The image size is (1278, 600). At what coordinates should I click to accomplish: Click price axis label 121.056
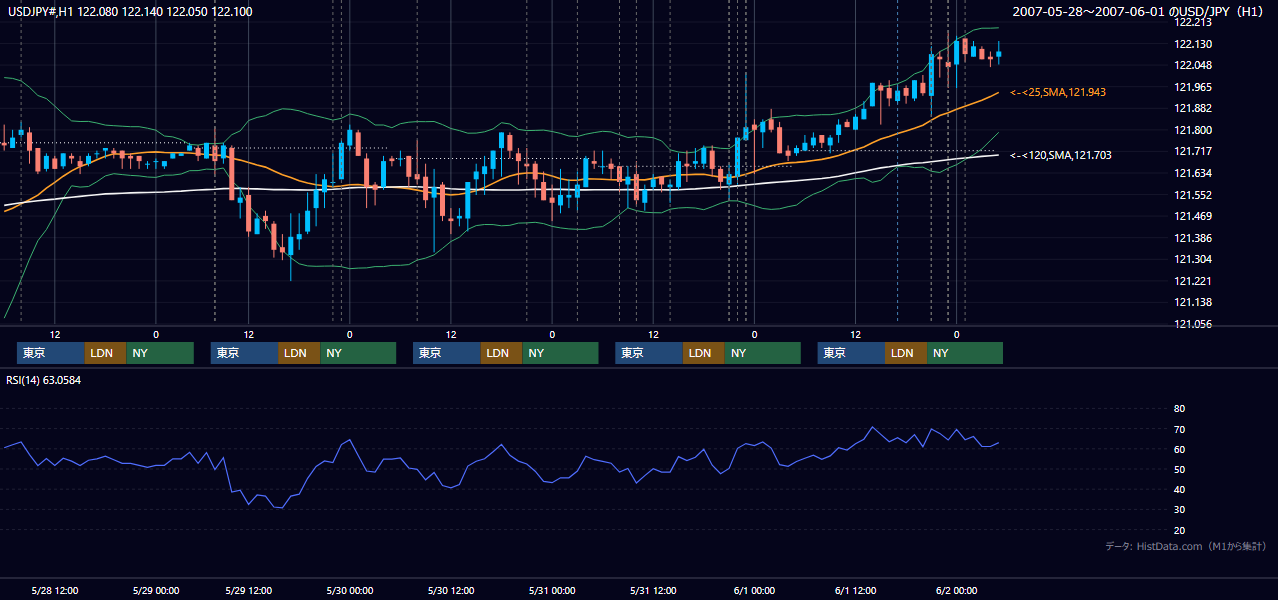pyautogui.click(x=1194, y=324)
